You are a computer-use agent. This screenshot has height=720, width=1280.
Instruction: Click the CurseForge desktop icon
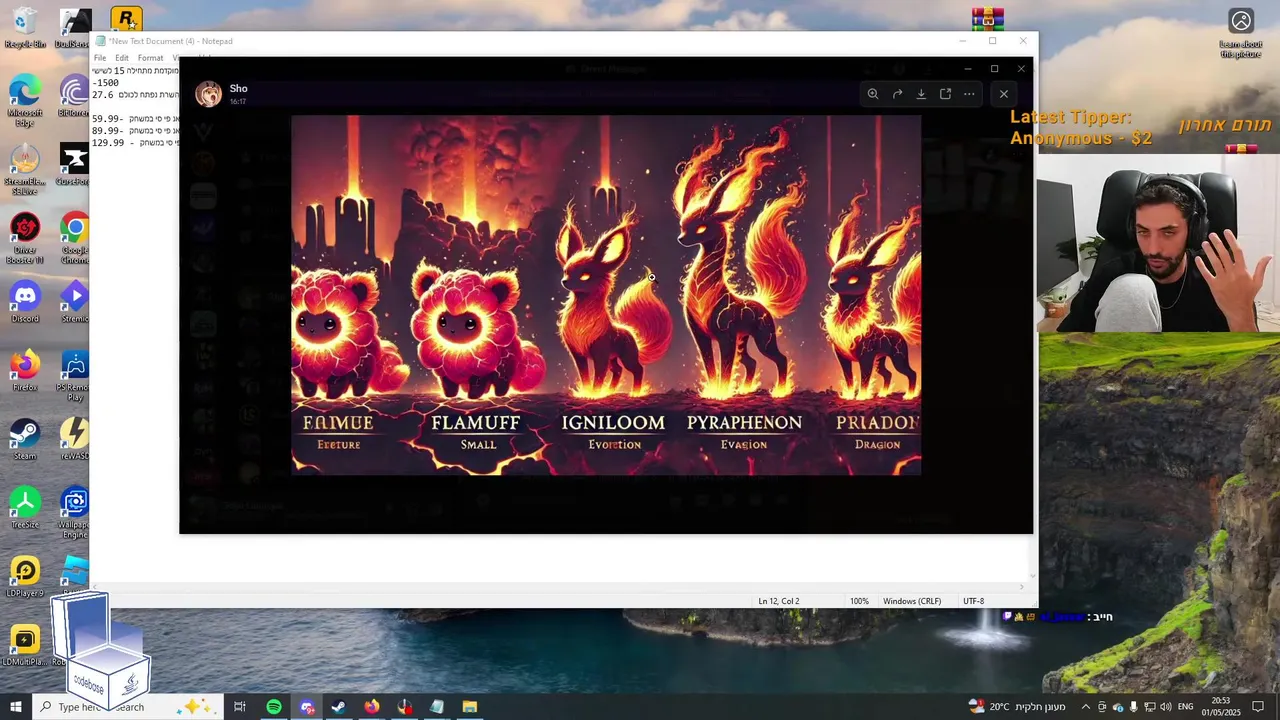pyautogui.click(x=74, y=165)
